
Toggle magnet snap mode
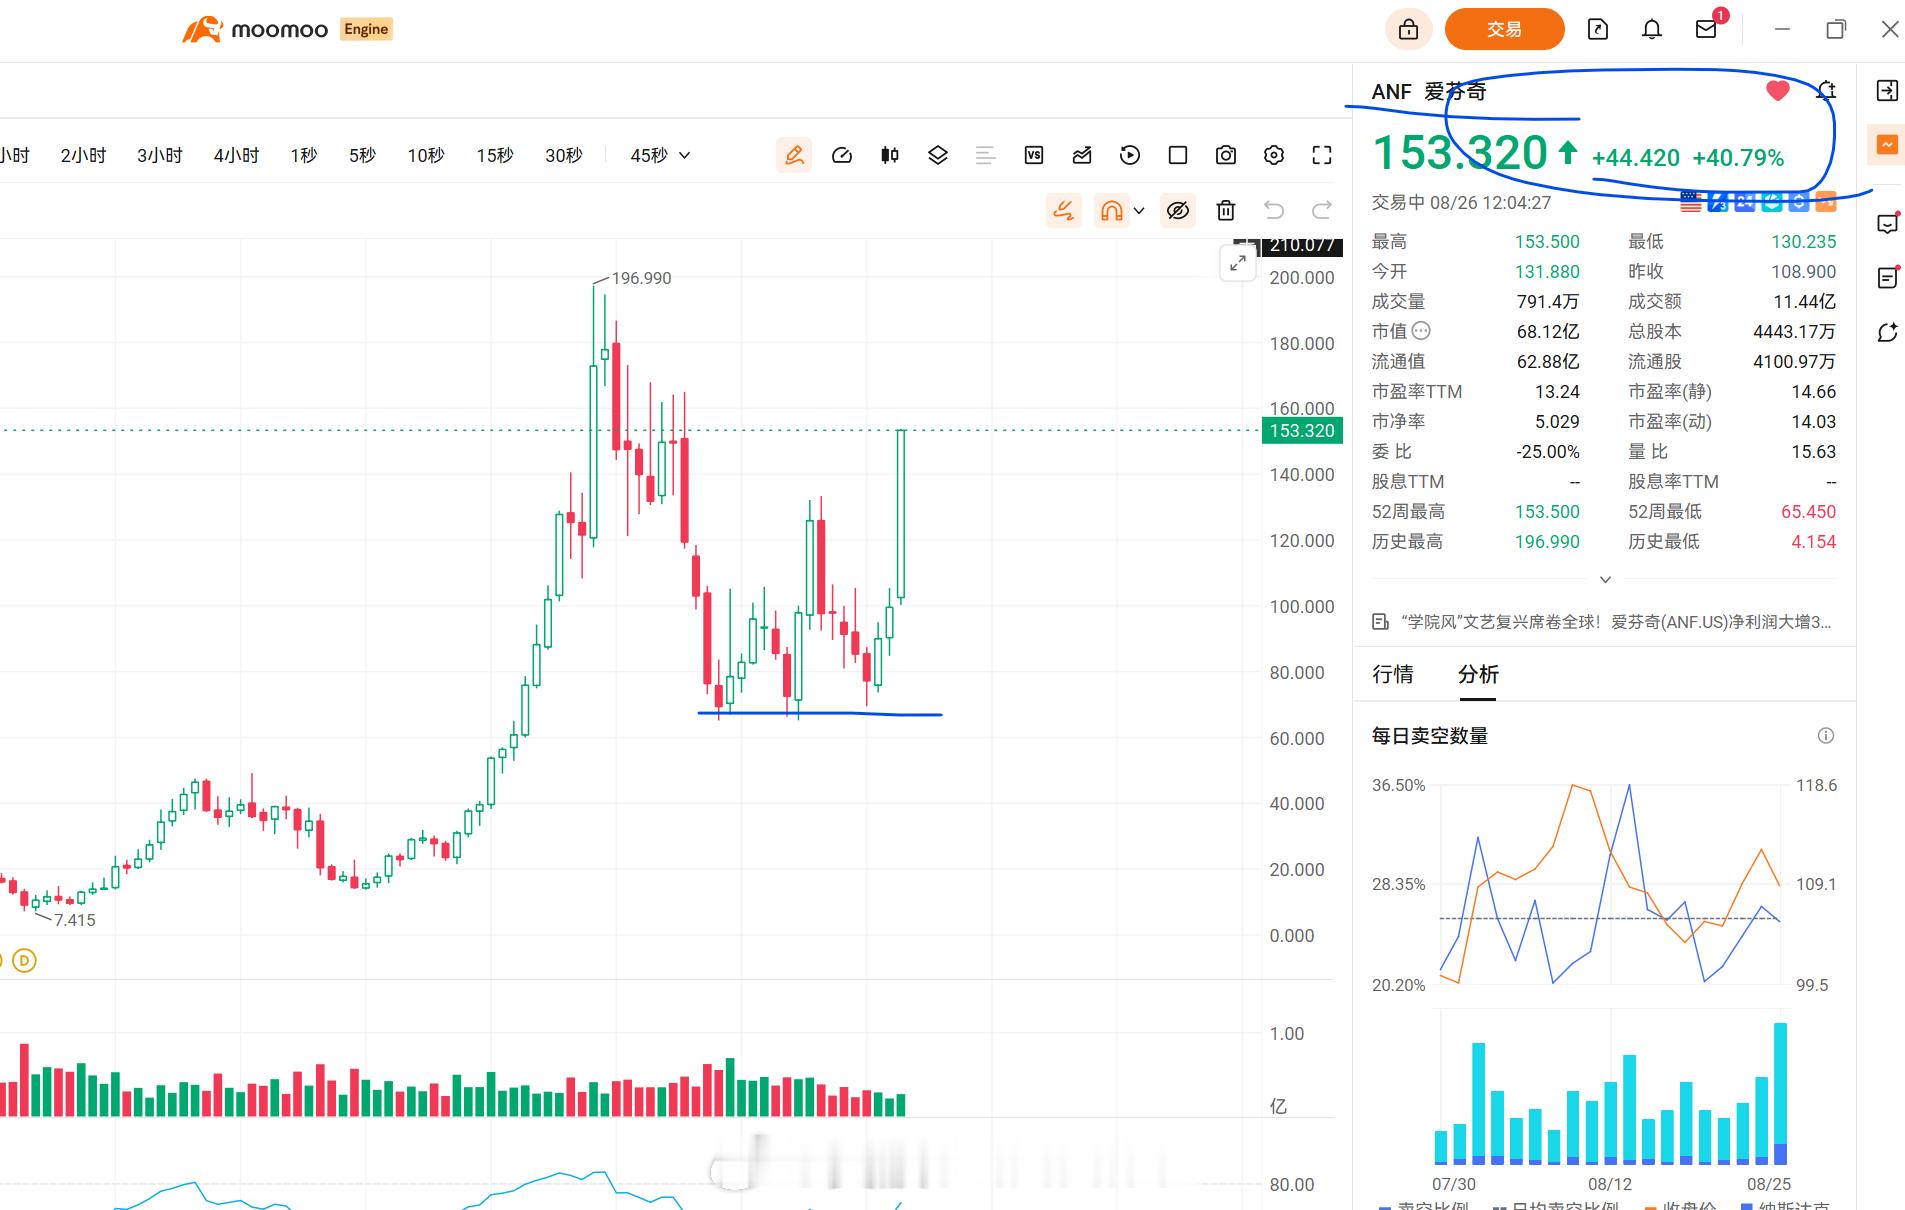tap(1111, 210)
